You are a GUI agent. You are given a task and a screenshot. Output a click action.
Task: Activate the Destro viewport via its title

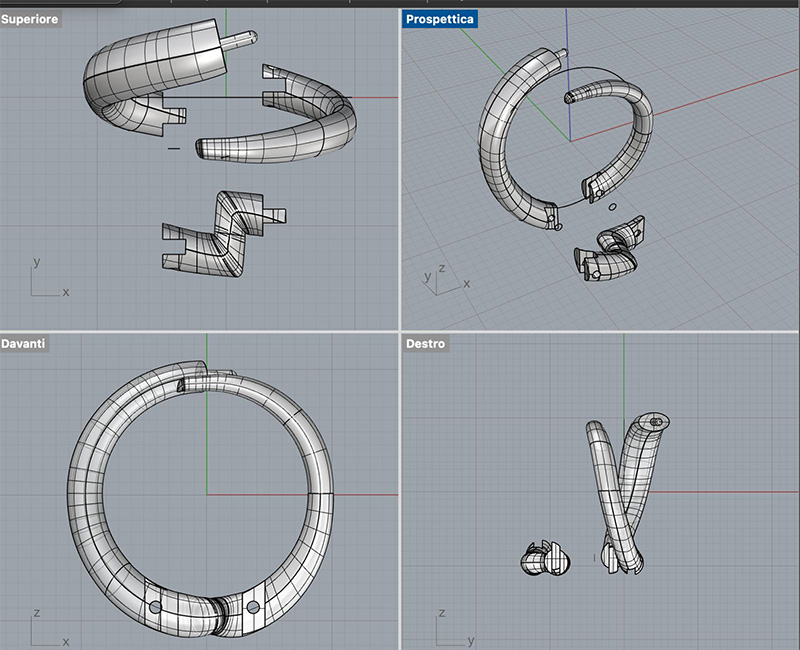point(424,343)
